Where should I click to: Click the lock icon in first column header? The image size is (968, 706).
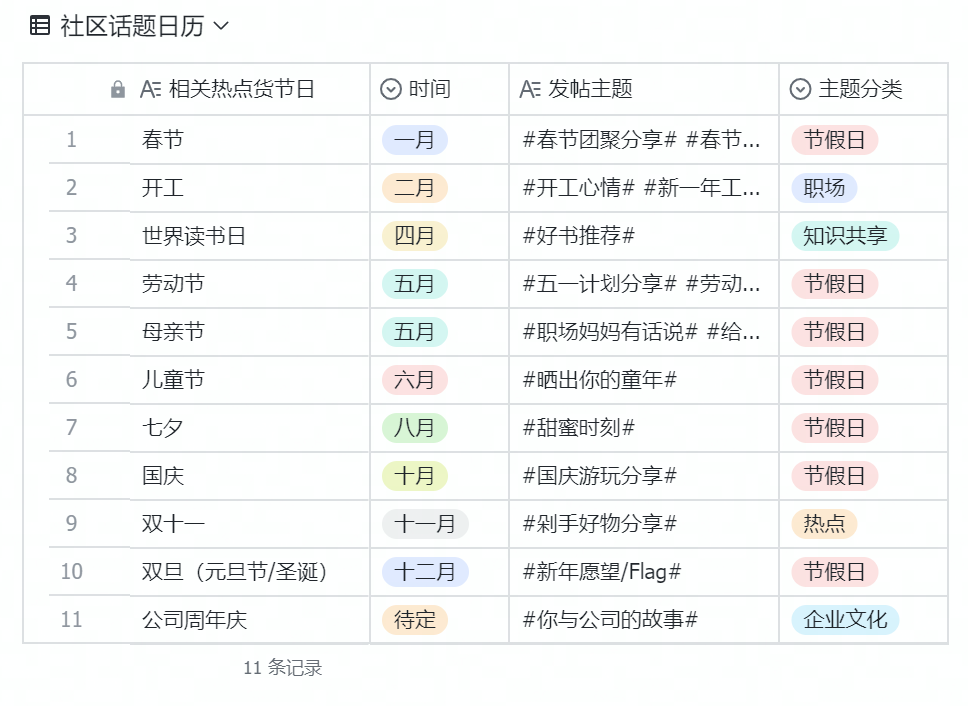click(x=117, y=89)
